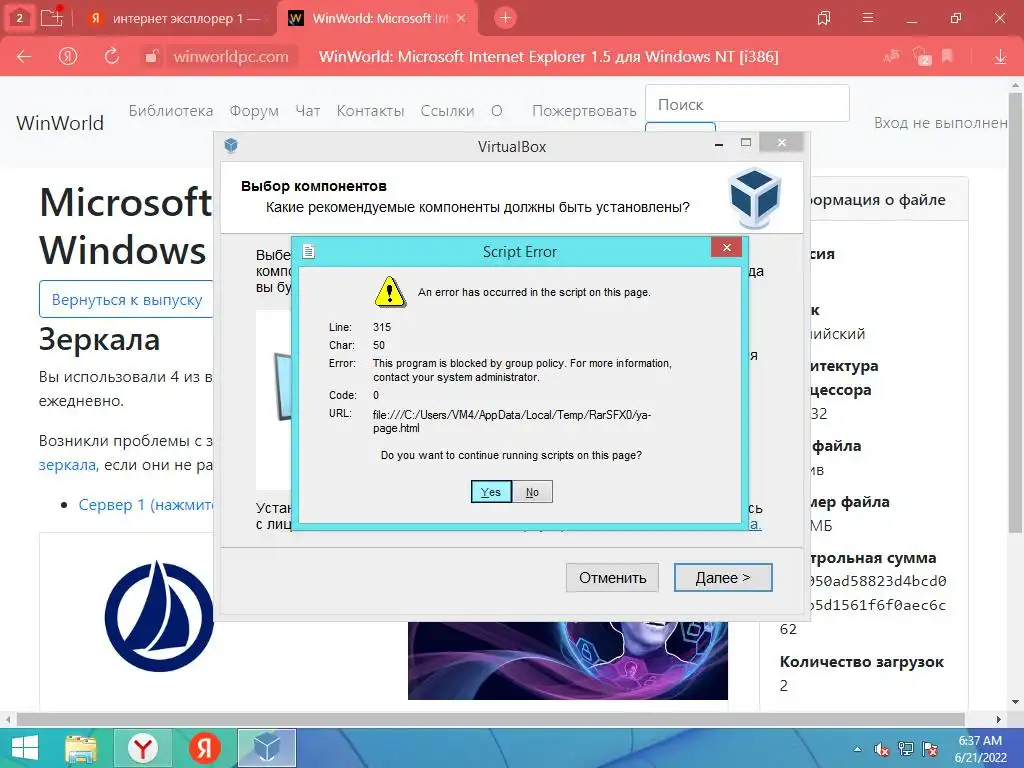Open the Windows Start button
The height and width of the screenshot is (768, 1024).
coord(25,748)
